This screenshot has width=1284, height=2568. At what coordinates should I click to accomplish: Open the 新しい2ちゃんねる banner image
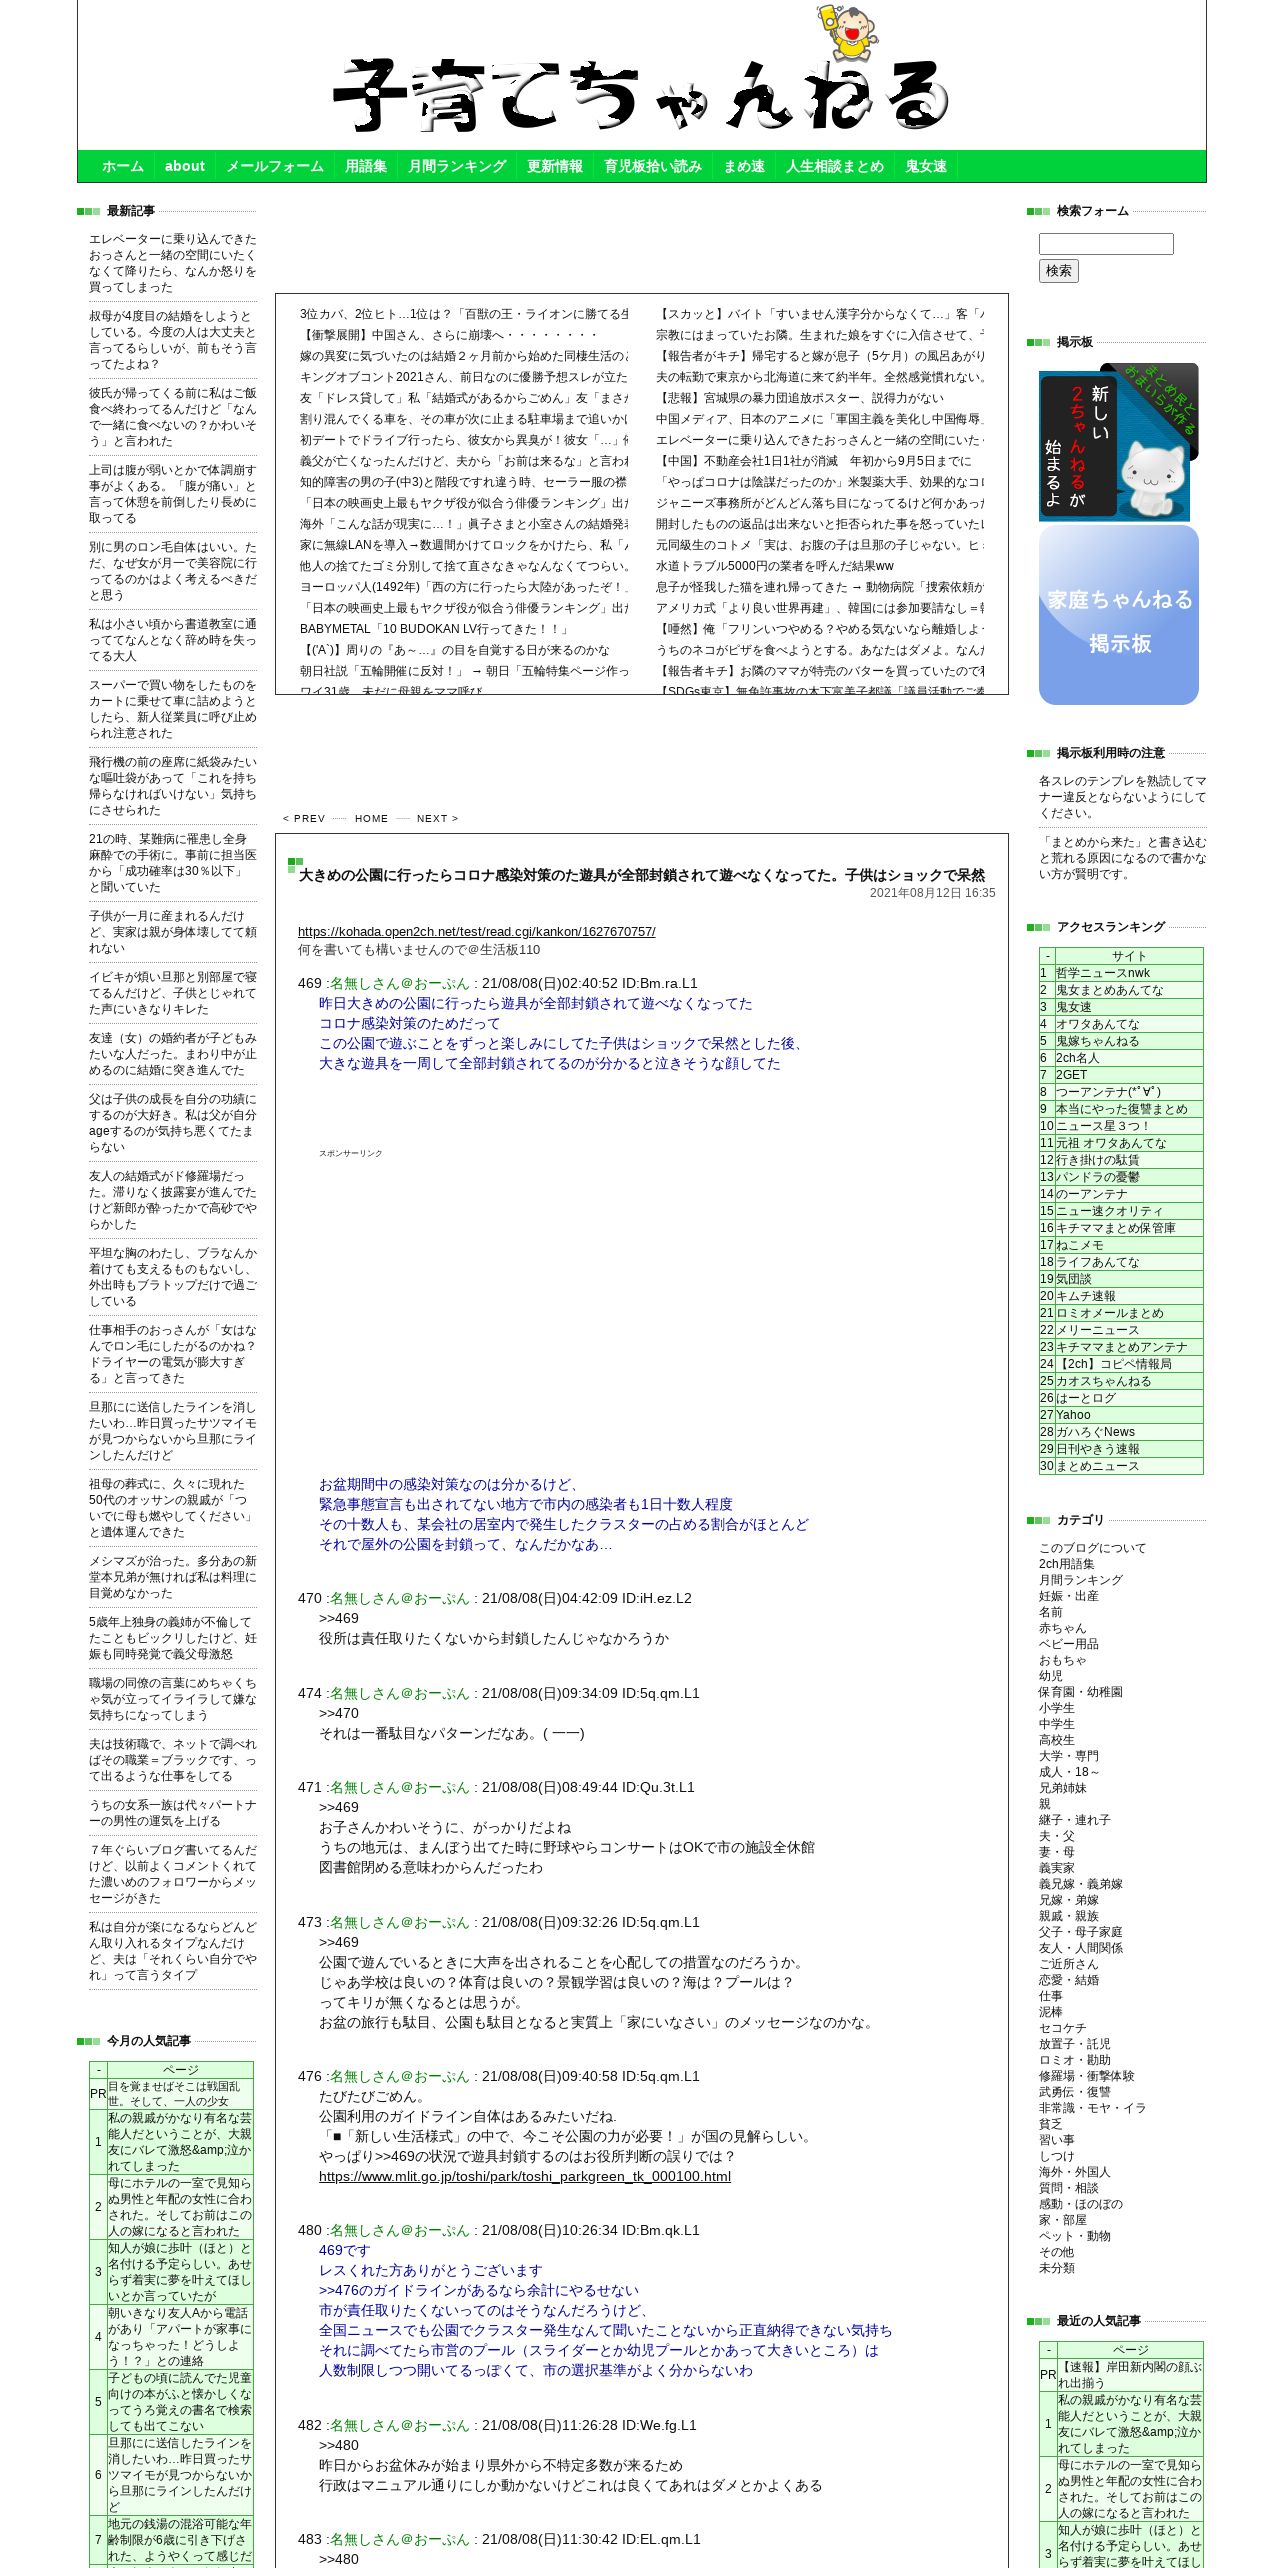[x=1118, y=442]
